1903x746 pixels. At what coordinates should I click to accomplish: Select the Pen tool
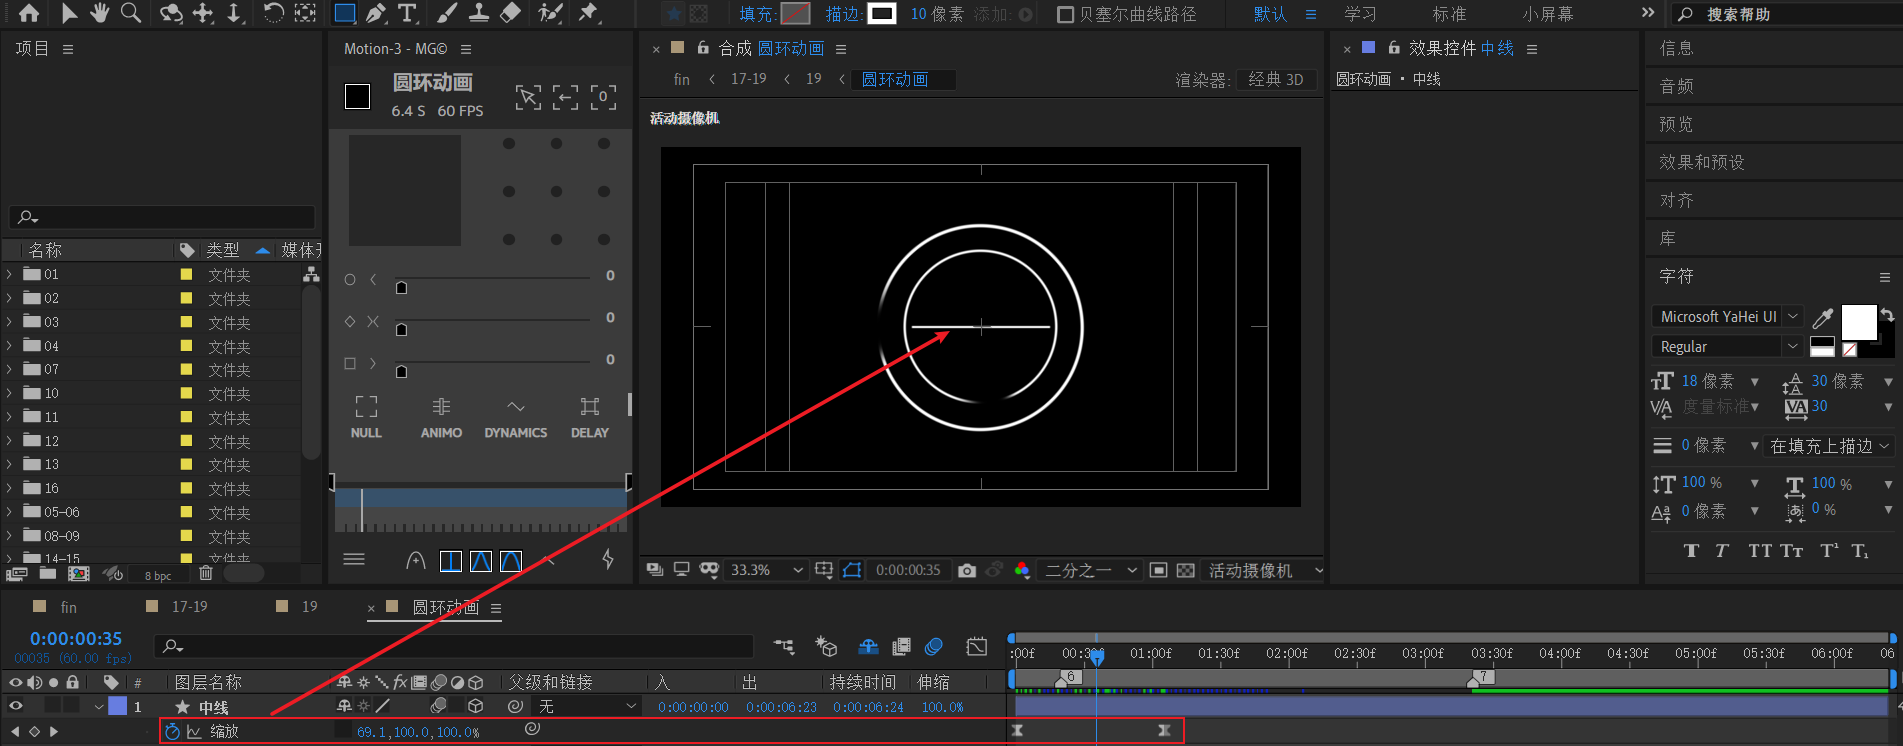(376, 13)
